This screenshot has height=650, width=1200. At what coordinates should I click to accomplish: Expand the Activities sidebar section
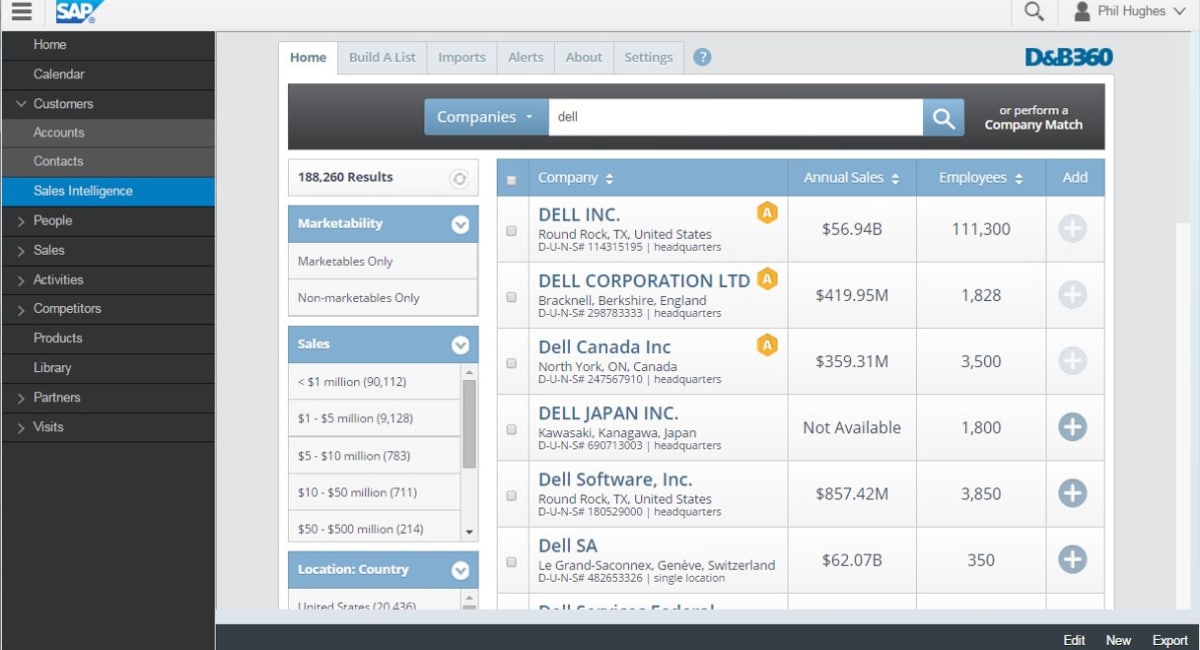tap(21, 280)
